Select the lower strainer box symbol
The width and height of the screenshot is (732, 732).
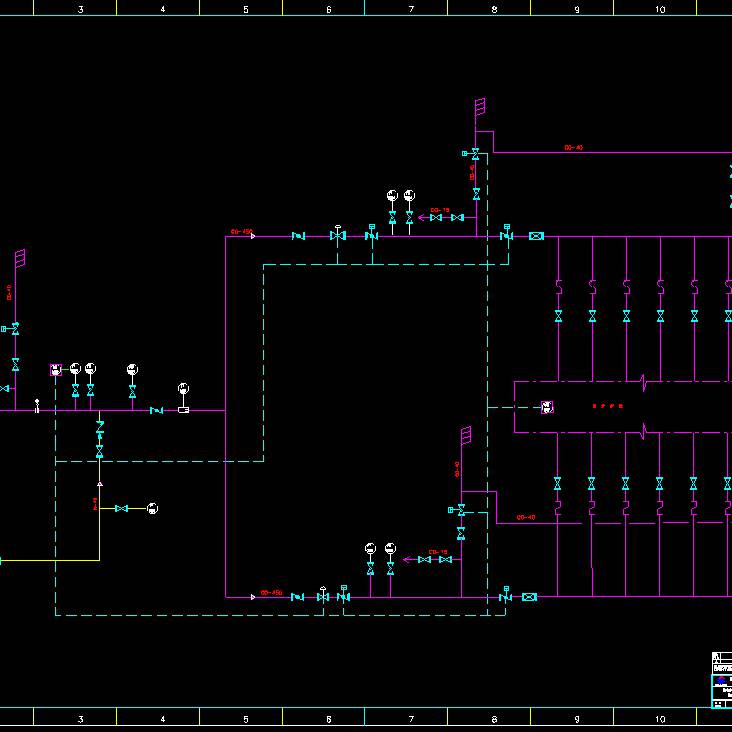click(x=529, y=597)
